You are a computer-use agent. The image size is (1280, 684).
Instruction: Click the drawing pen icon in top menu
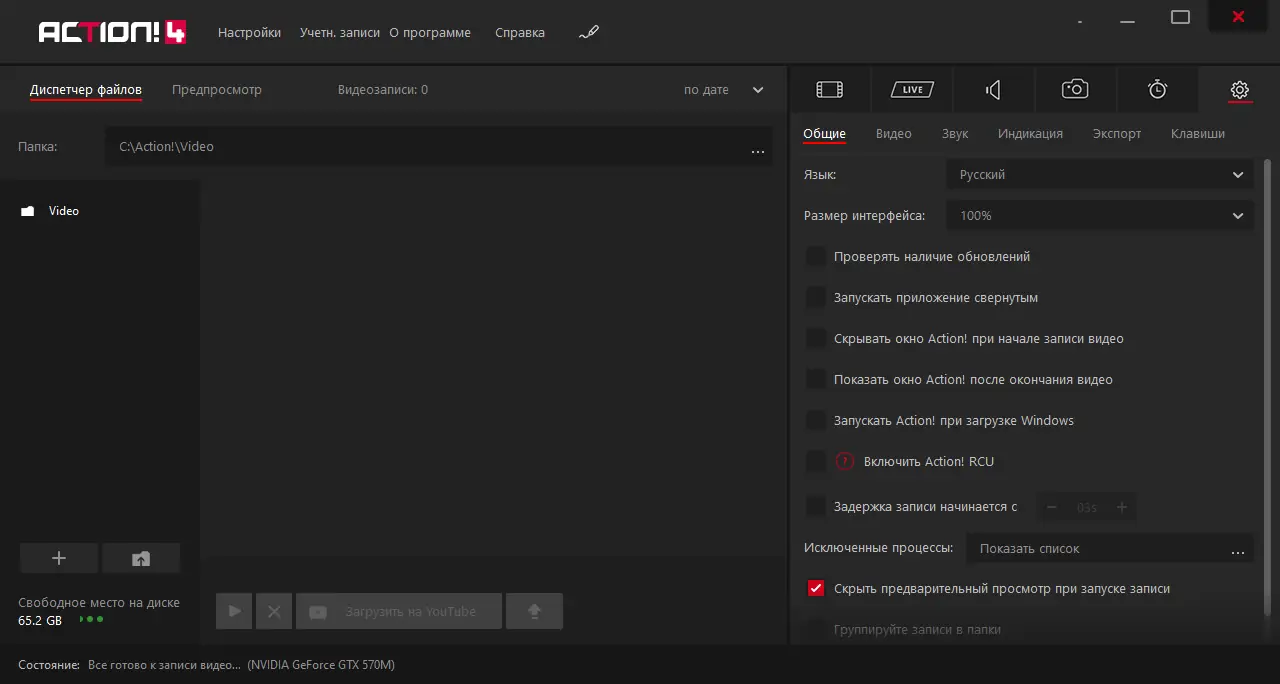click(589, 32)
